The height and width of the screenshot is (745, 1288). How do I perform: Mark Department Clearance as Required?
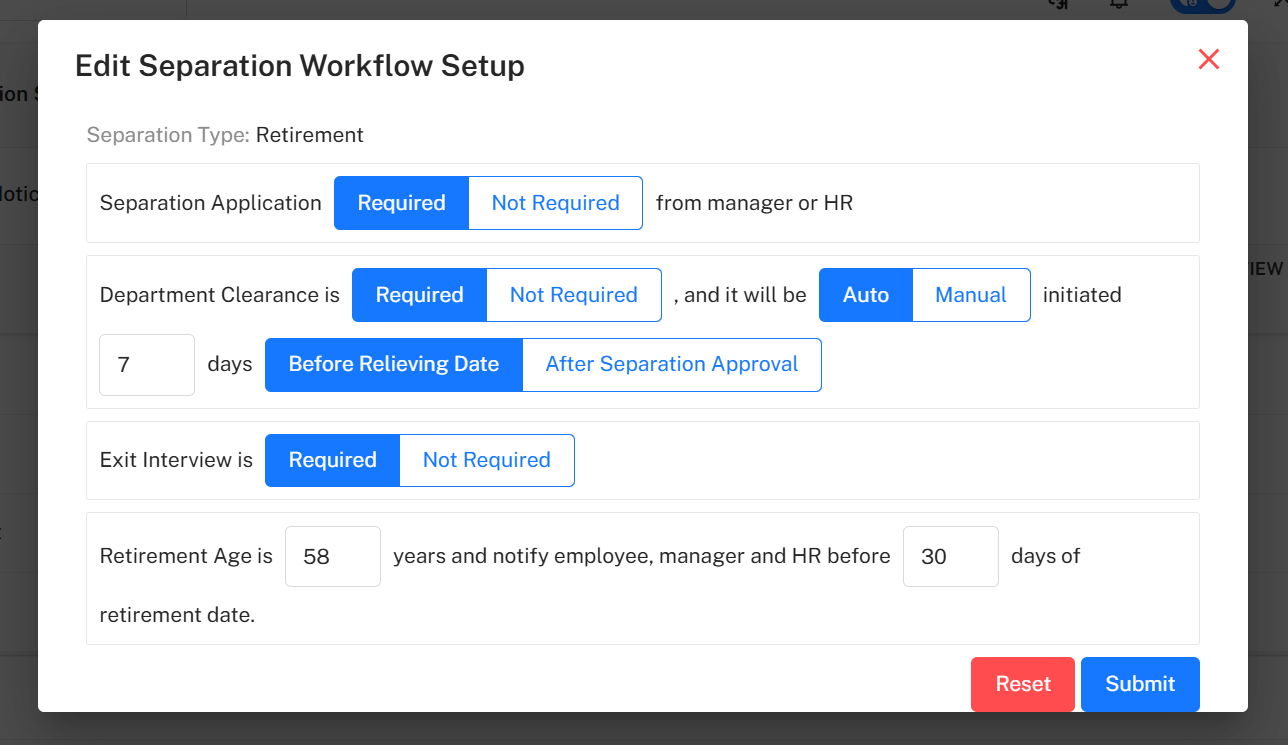[419, 295]
